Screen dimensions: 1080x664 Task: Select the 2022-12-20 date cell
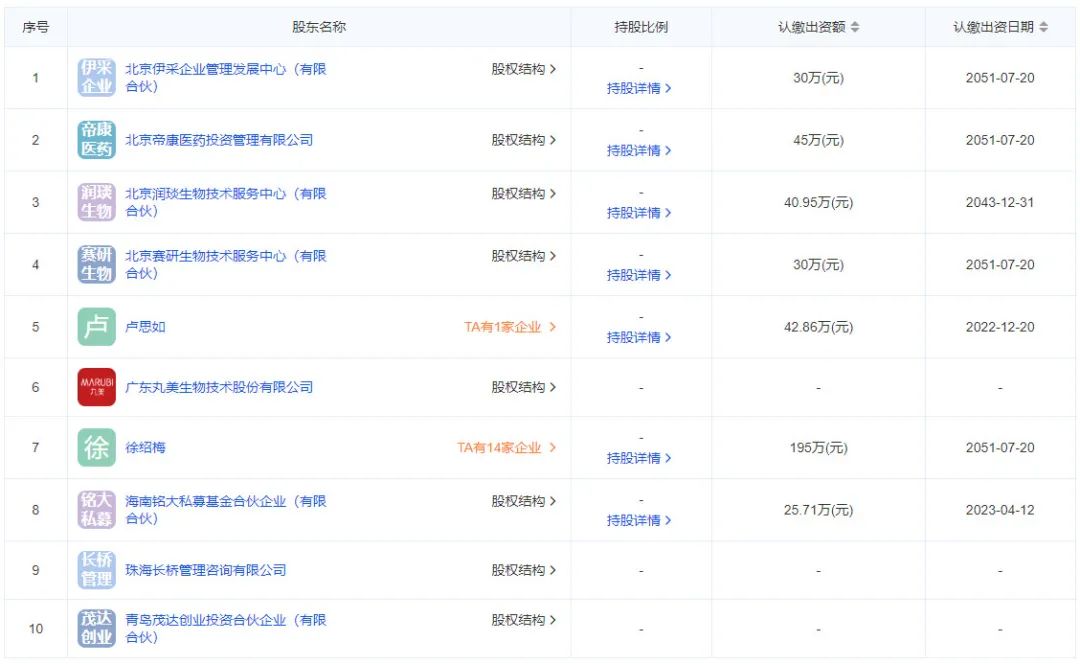(x=1000, y=326)
